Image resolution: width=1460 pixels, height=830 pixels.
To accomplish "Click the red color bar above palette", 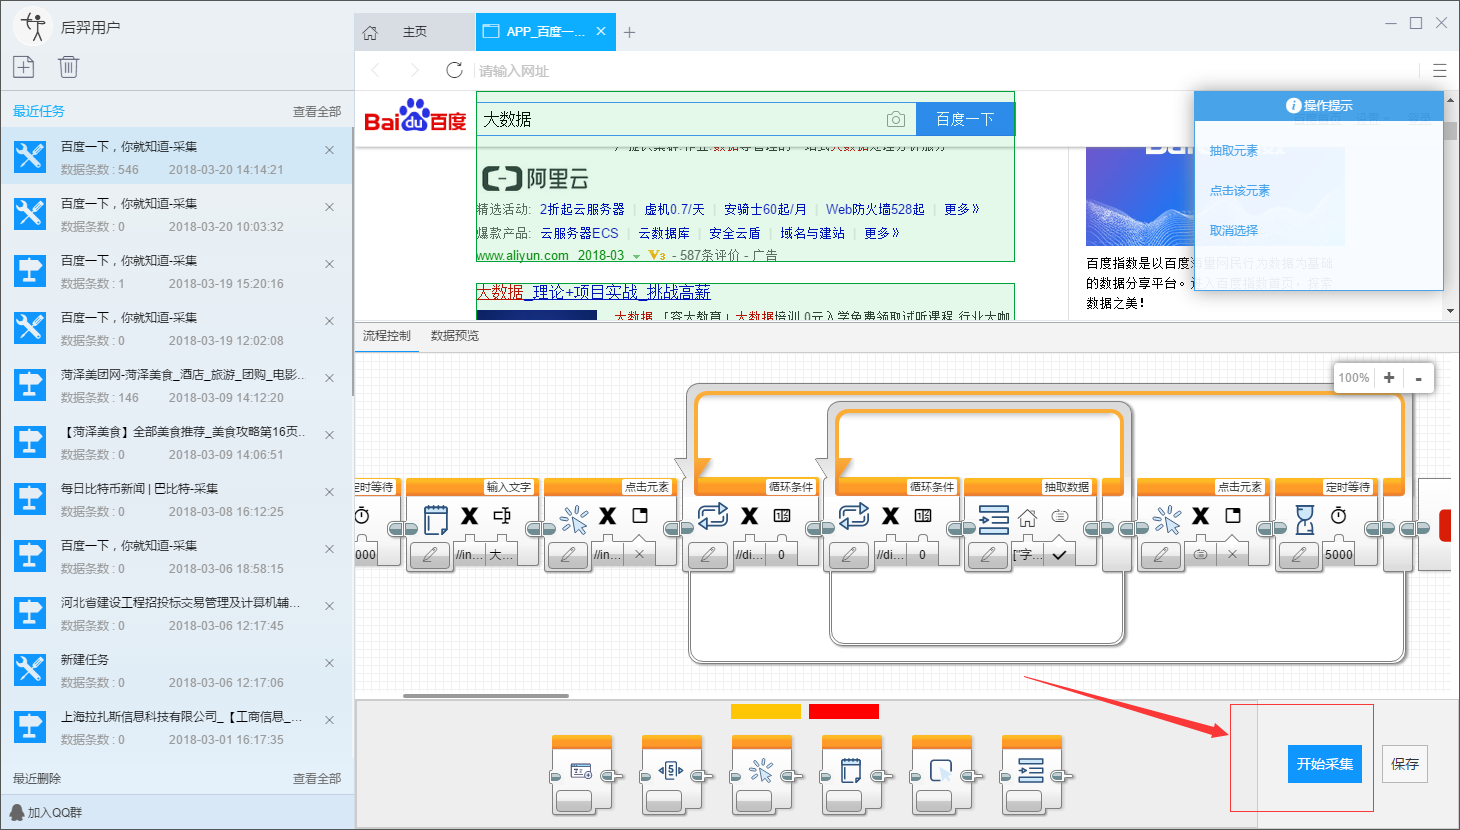I will tap(843, 711).
